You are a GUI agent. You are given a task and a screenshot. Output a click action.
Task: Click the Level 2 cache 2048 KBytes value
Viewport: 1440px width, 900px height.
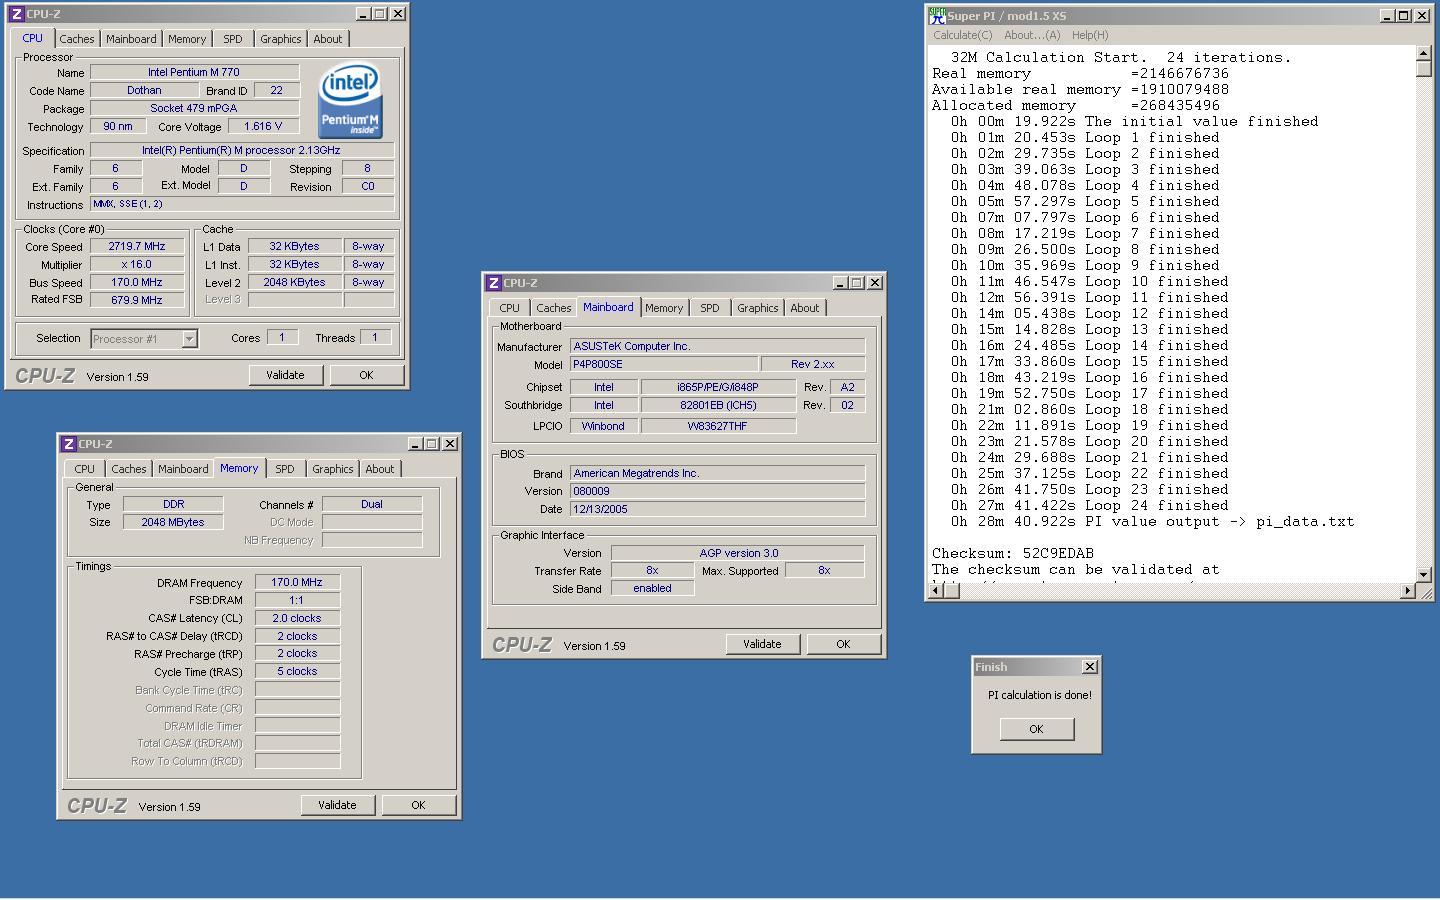(295, 282)
